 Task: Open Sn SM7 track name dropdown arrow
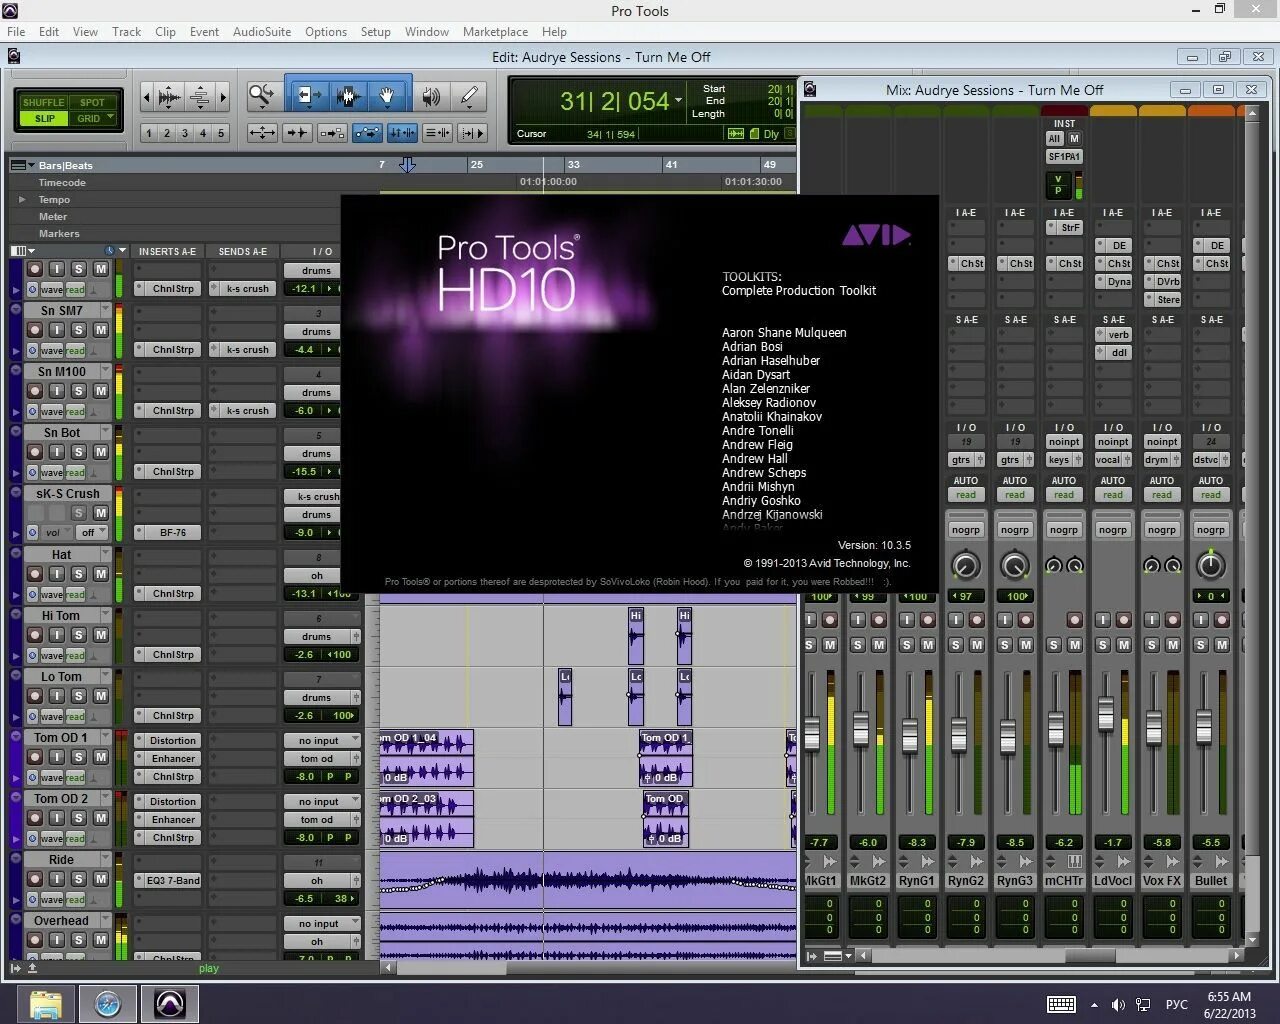point(105,311)
